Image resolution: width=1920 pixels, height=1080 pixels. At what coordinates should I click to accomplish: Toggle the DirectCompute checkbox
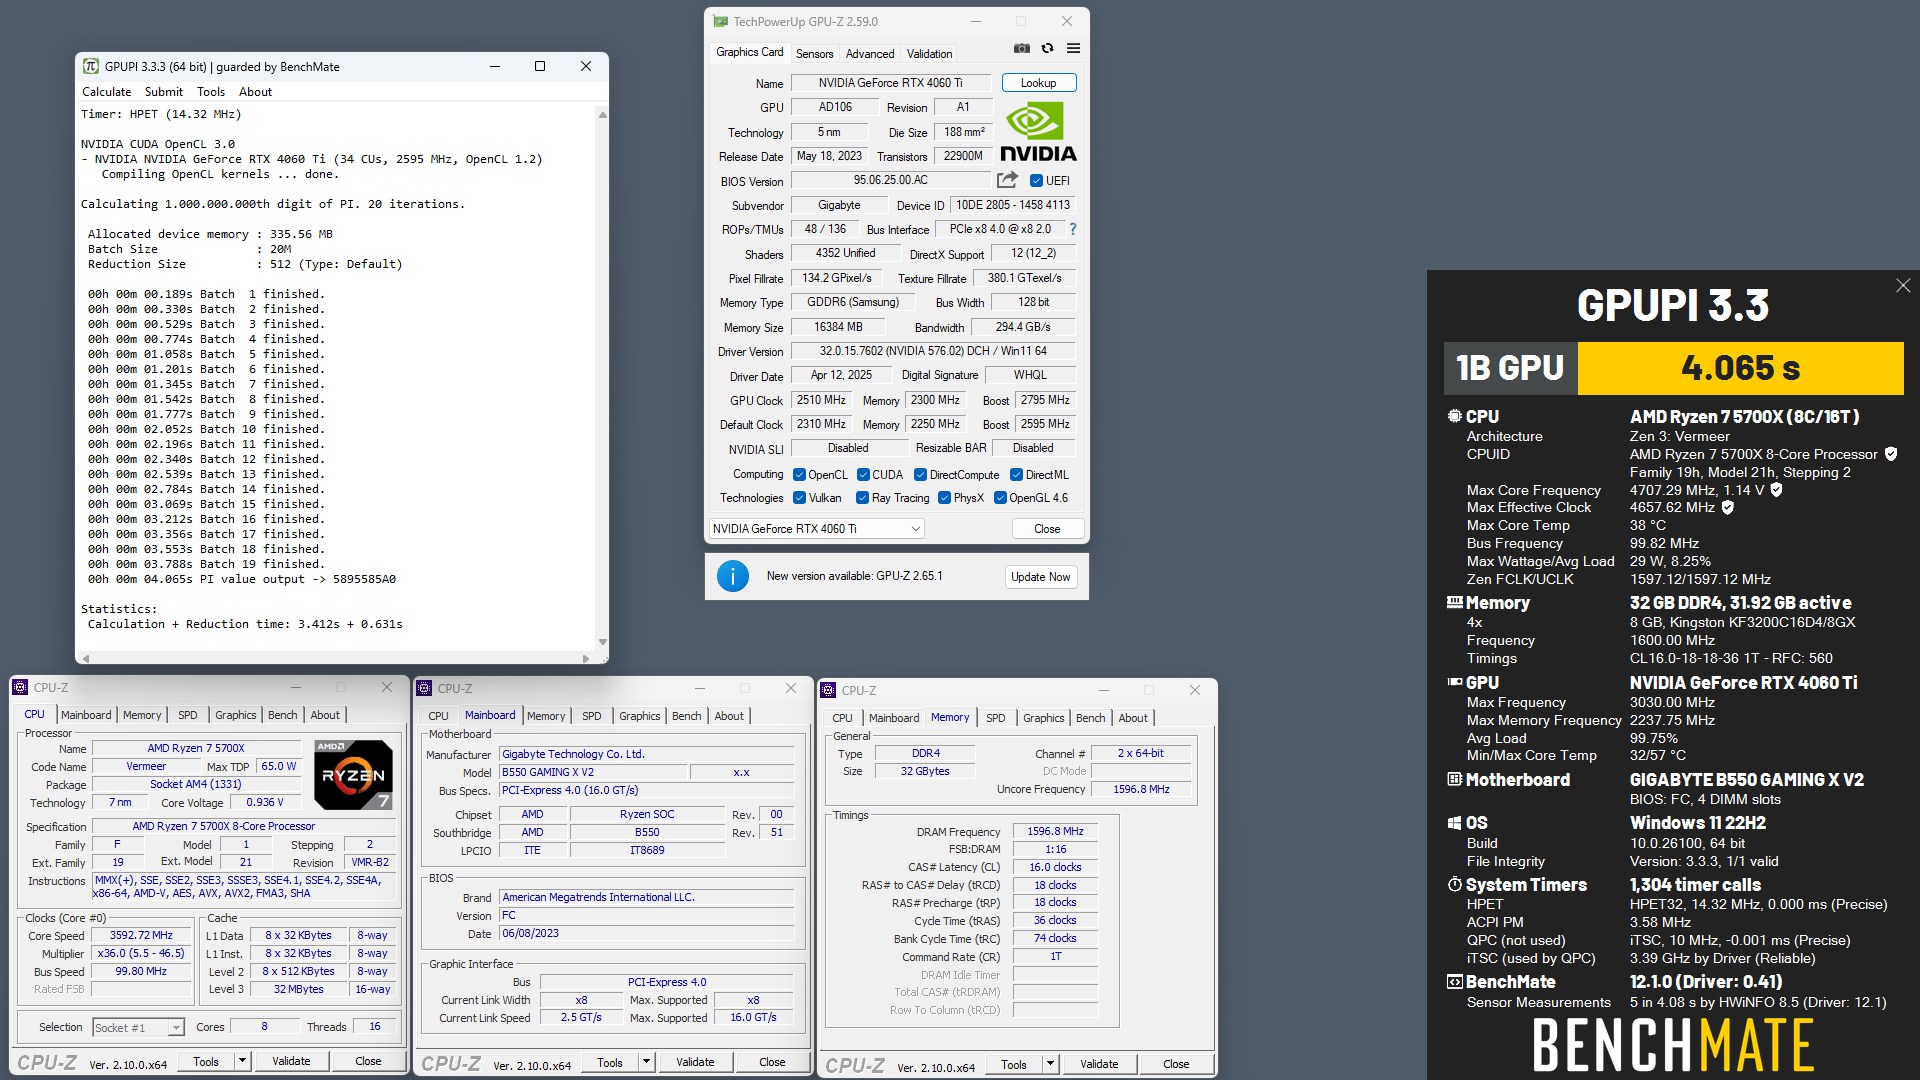pyautogui.click(x=920, y=475)
